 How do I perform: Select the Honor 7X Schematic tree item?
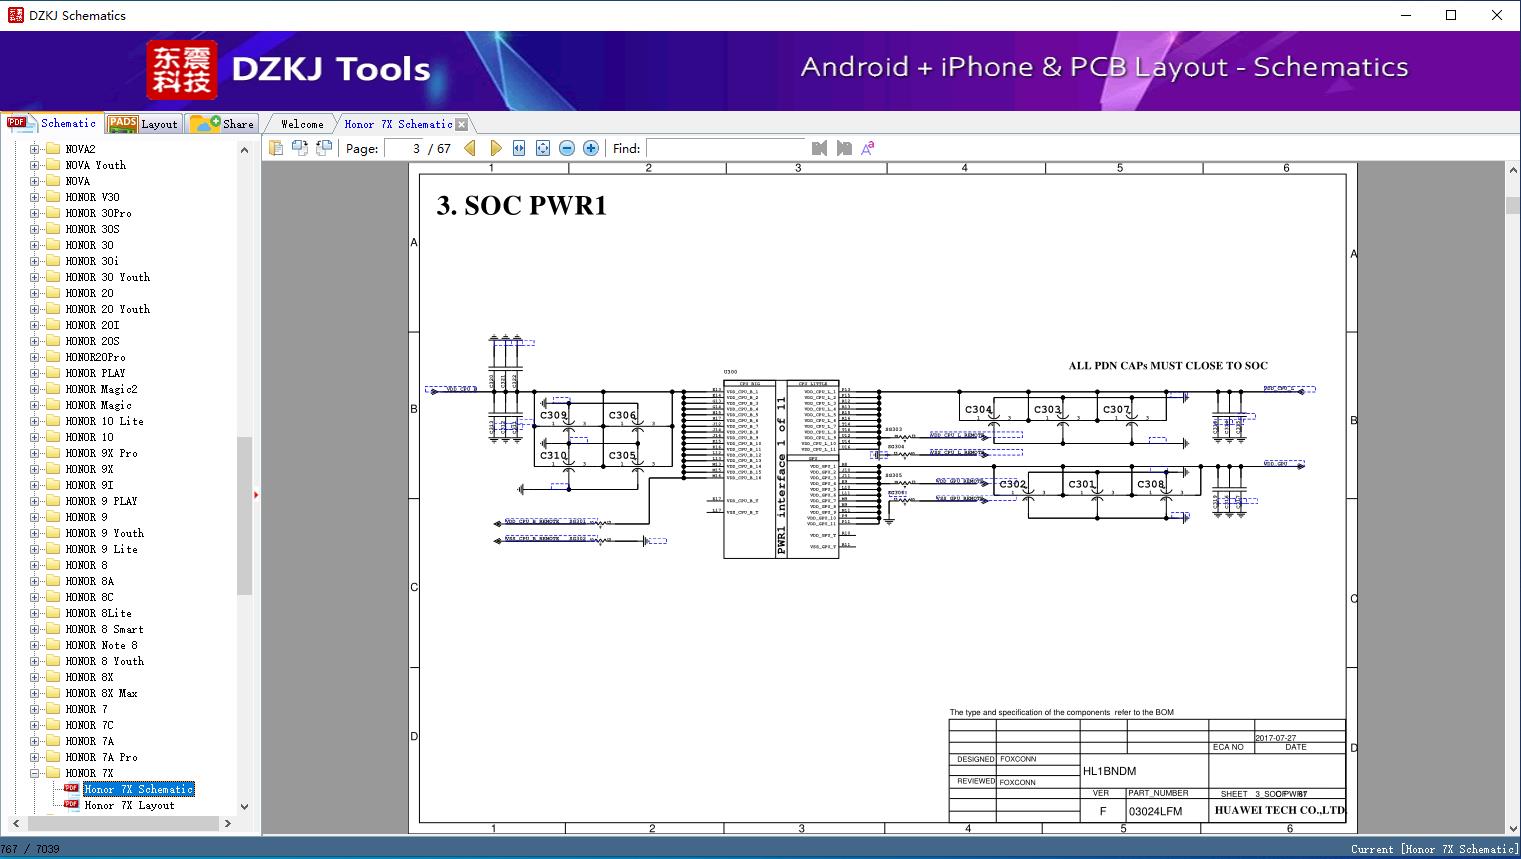point(139,789)
